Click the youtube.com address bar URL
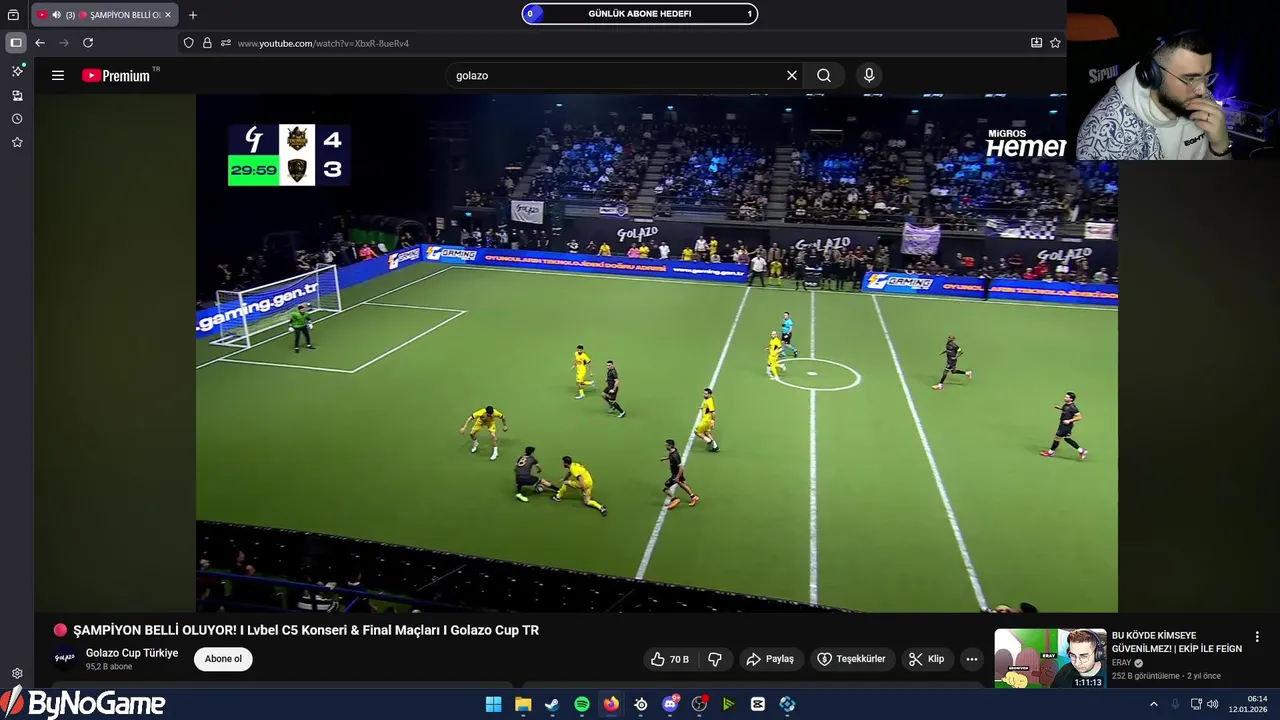 tap(323, 43)
